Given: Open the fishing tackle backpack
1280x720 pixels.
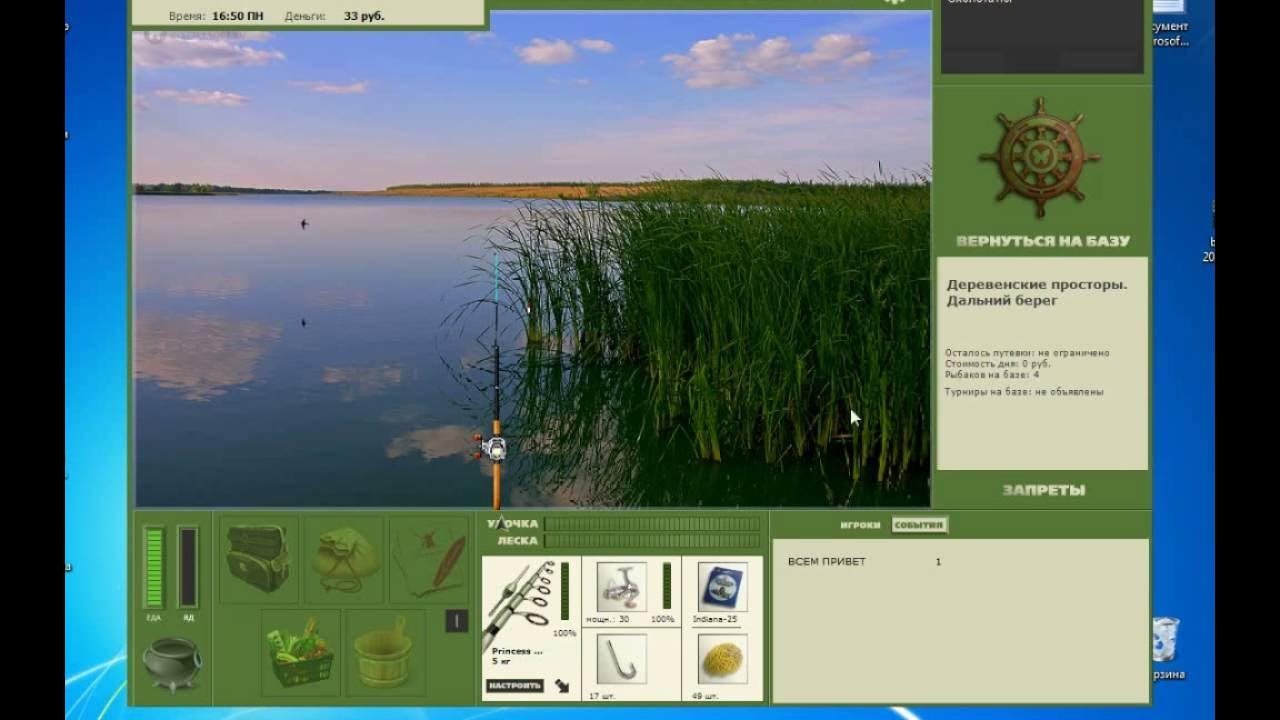Looking at the screenshot, I should [x=258, y=559].
